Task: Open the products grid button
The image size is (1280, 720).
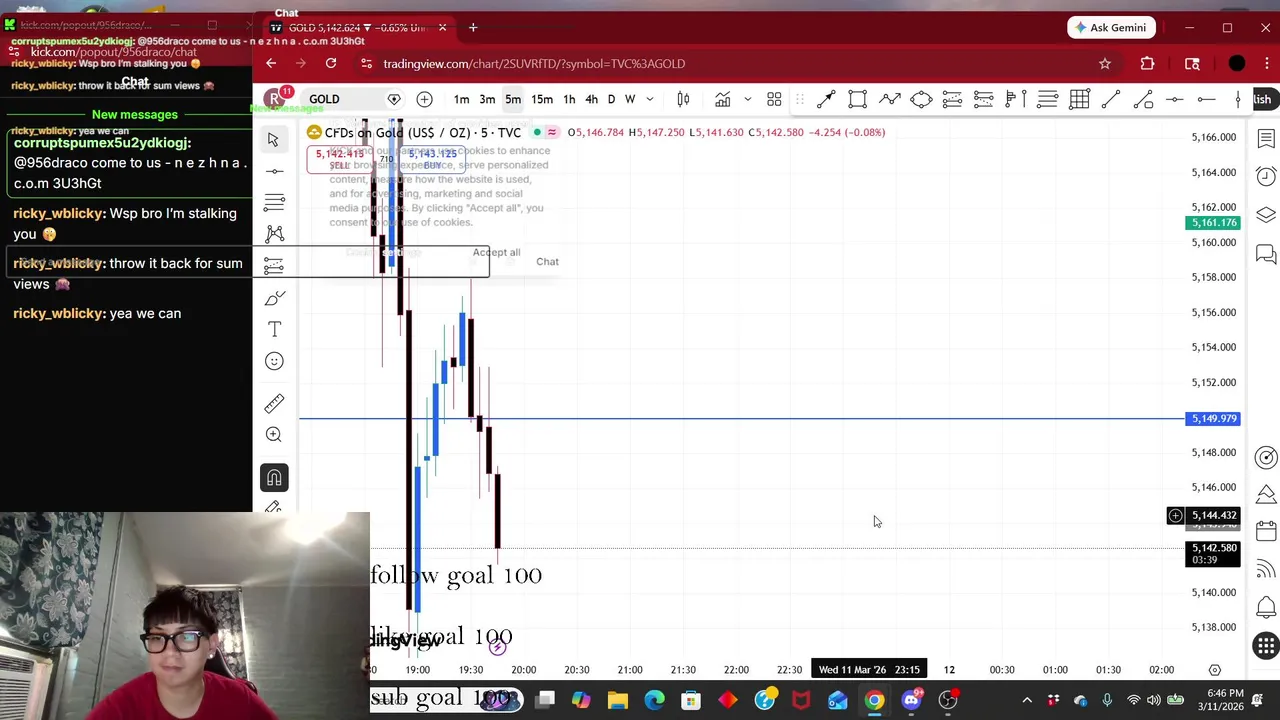Action: click(1266, 646)
